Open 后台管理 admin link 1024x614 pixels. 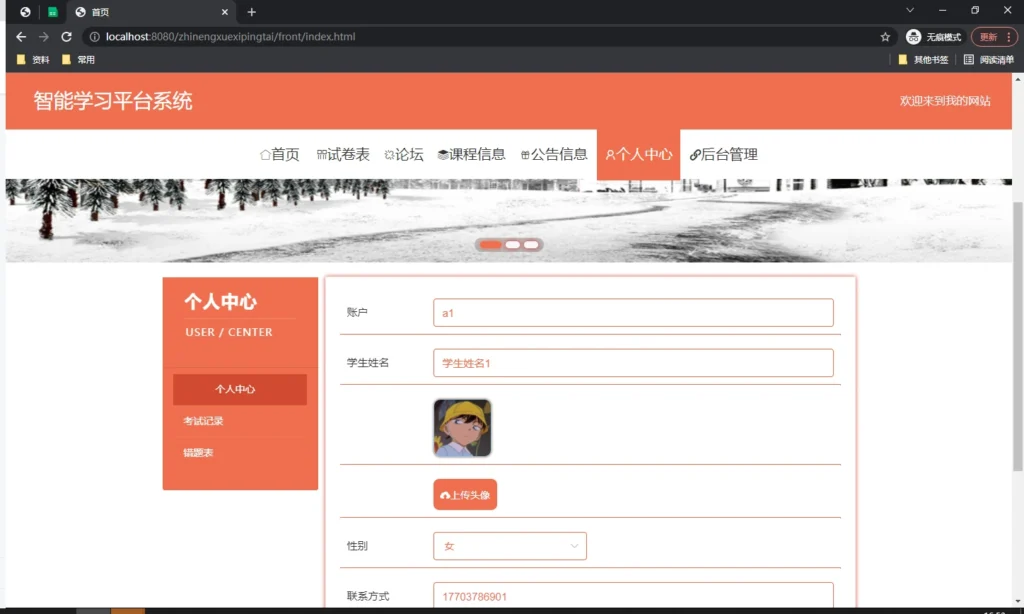coord(724,155)
